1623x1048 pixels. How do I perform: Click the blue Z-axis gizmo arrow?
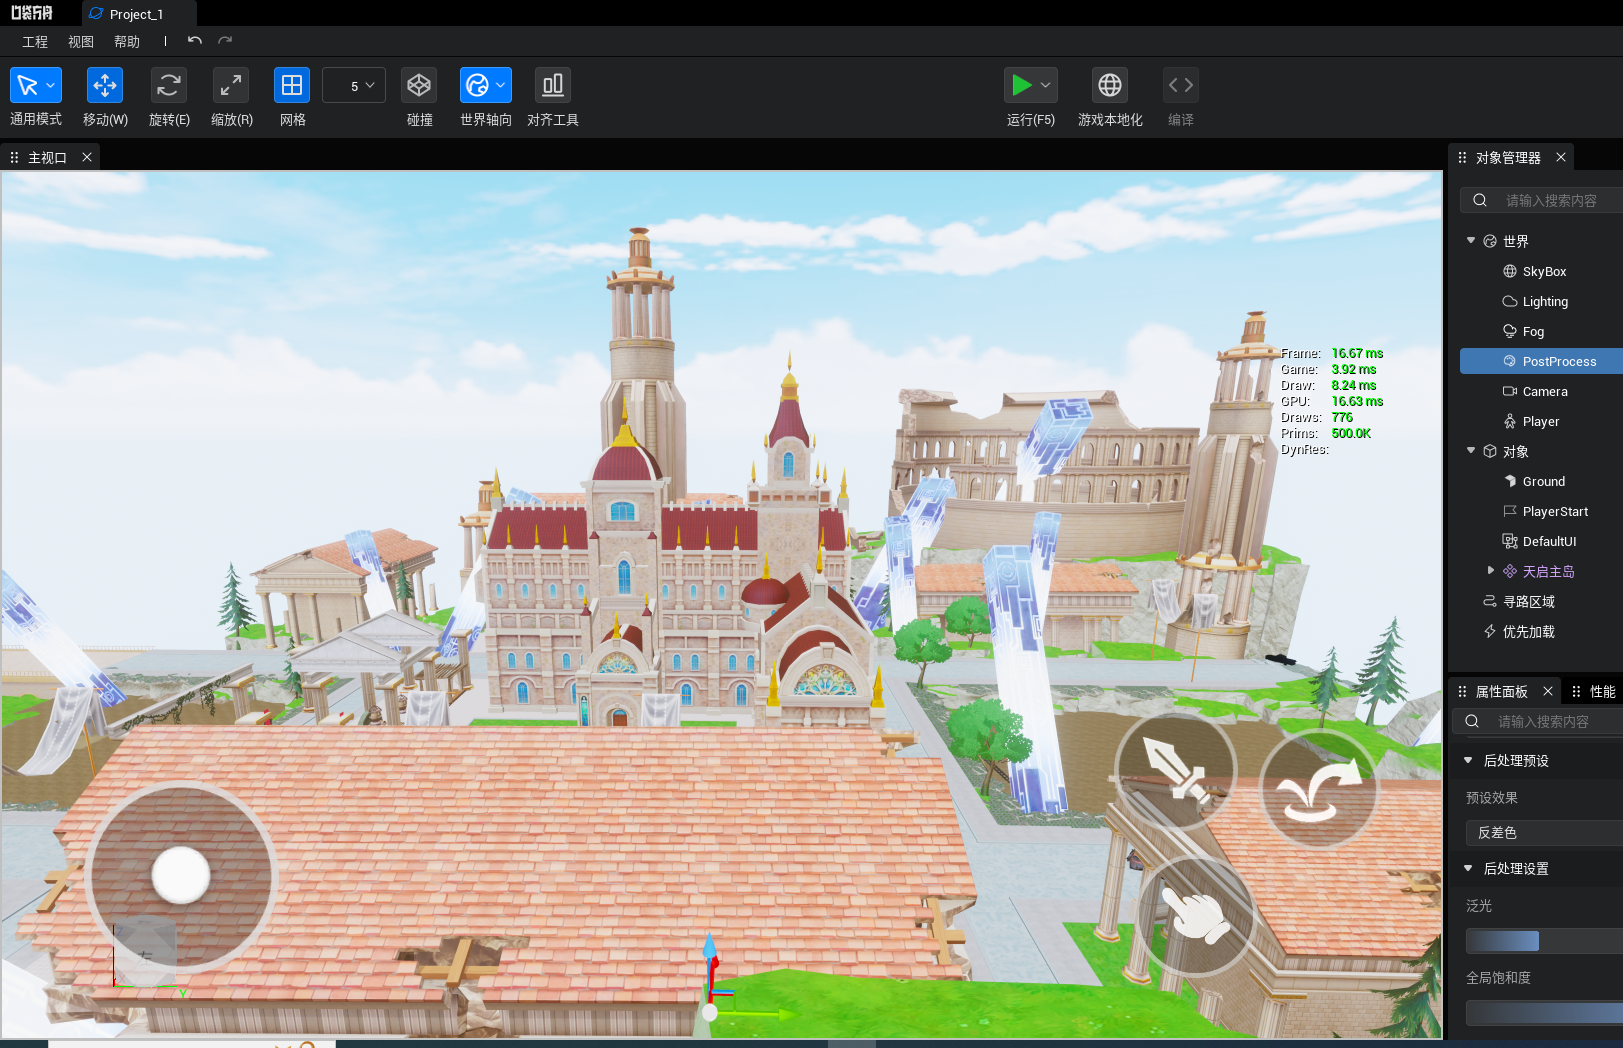click(x=710, y=949)
